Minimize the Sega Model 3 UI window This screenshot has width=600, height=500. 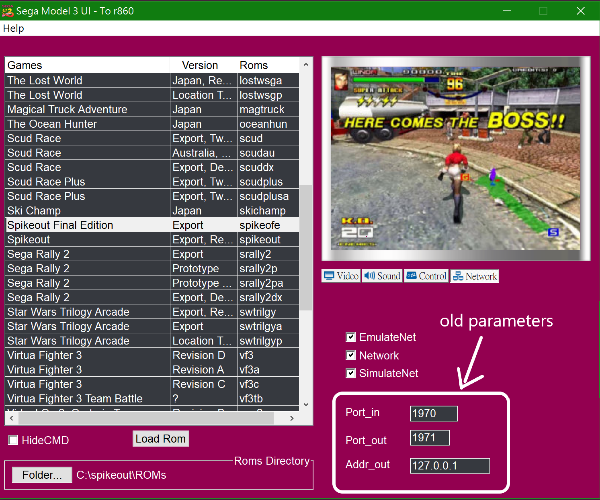pyautogui.click(x=507, y=11)
